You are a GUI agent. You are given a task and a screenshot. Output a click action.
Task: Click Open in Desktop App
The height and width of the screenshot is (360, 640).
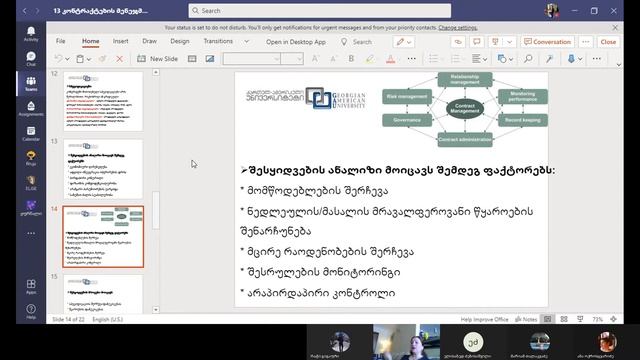(x=296, y=42)
